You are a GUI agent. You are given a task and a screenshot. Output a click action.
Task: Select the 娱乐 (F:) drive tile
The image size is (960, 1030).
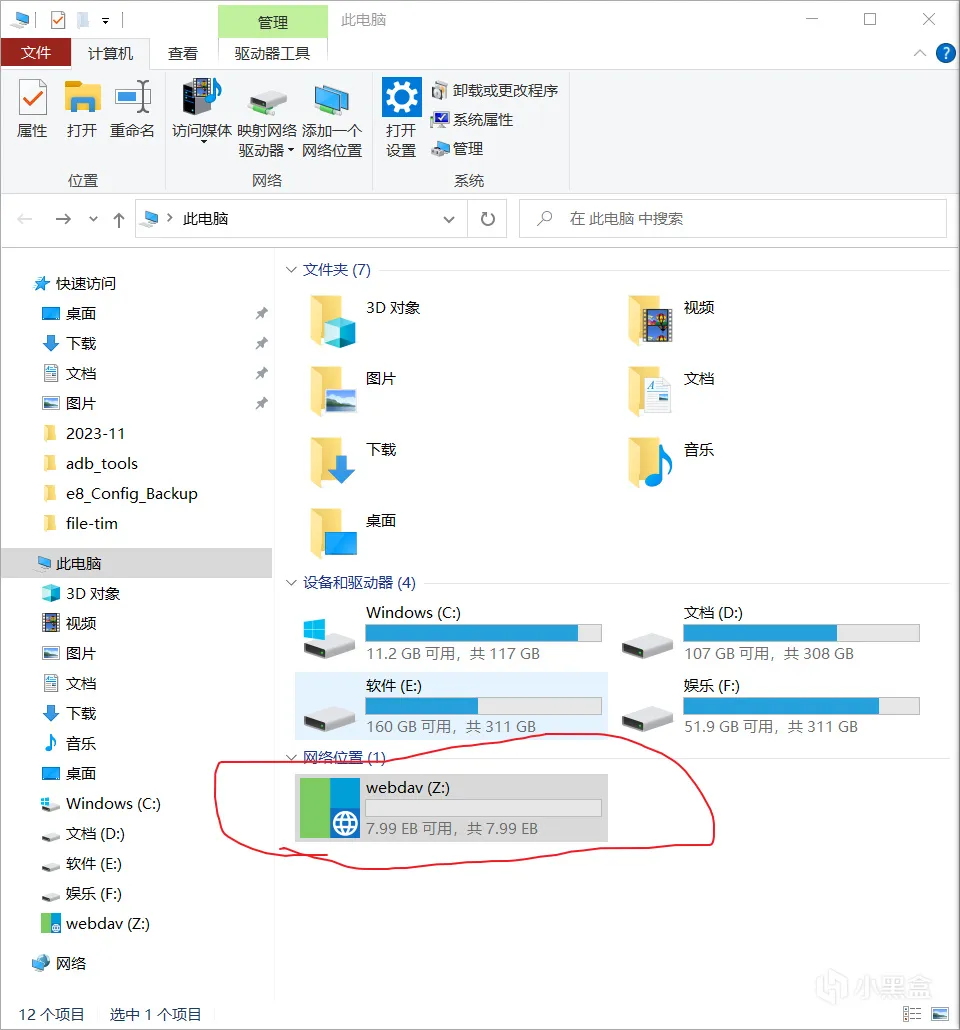pyautogui.click(x=769, y=706)
